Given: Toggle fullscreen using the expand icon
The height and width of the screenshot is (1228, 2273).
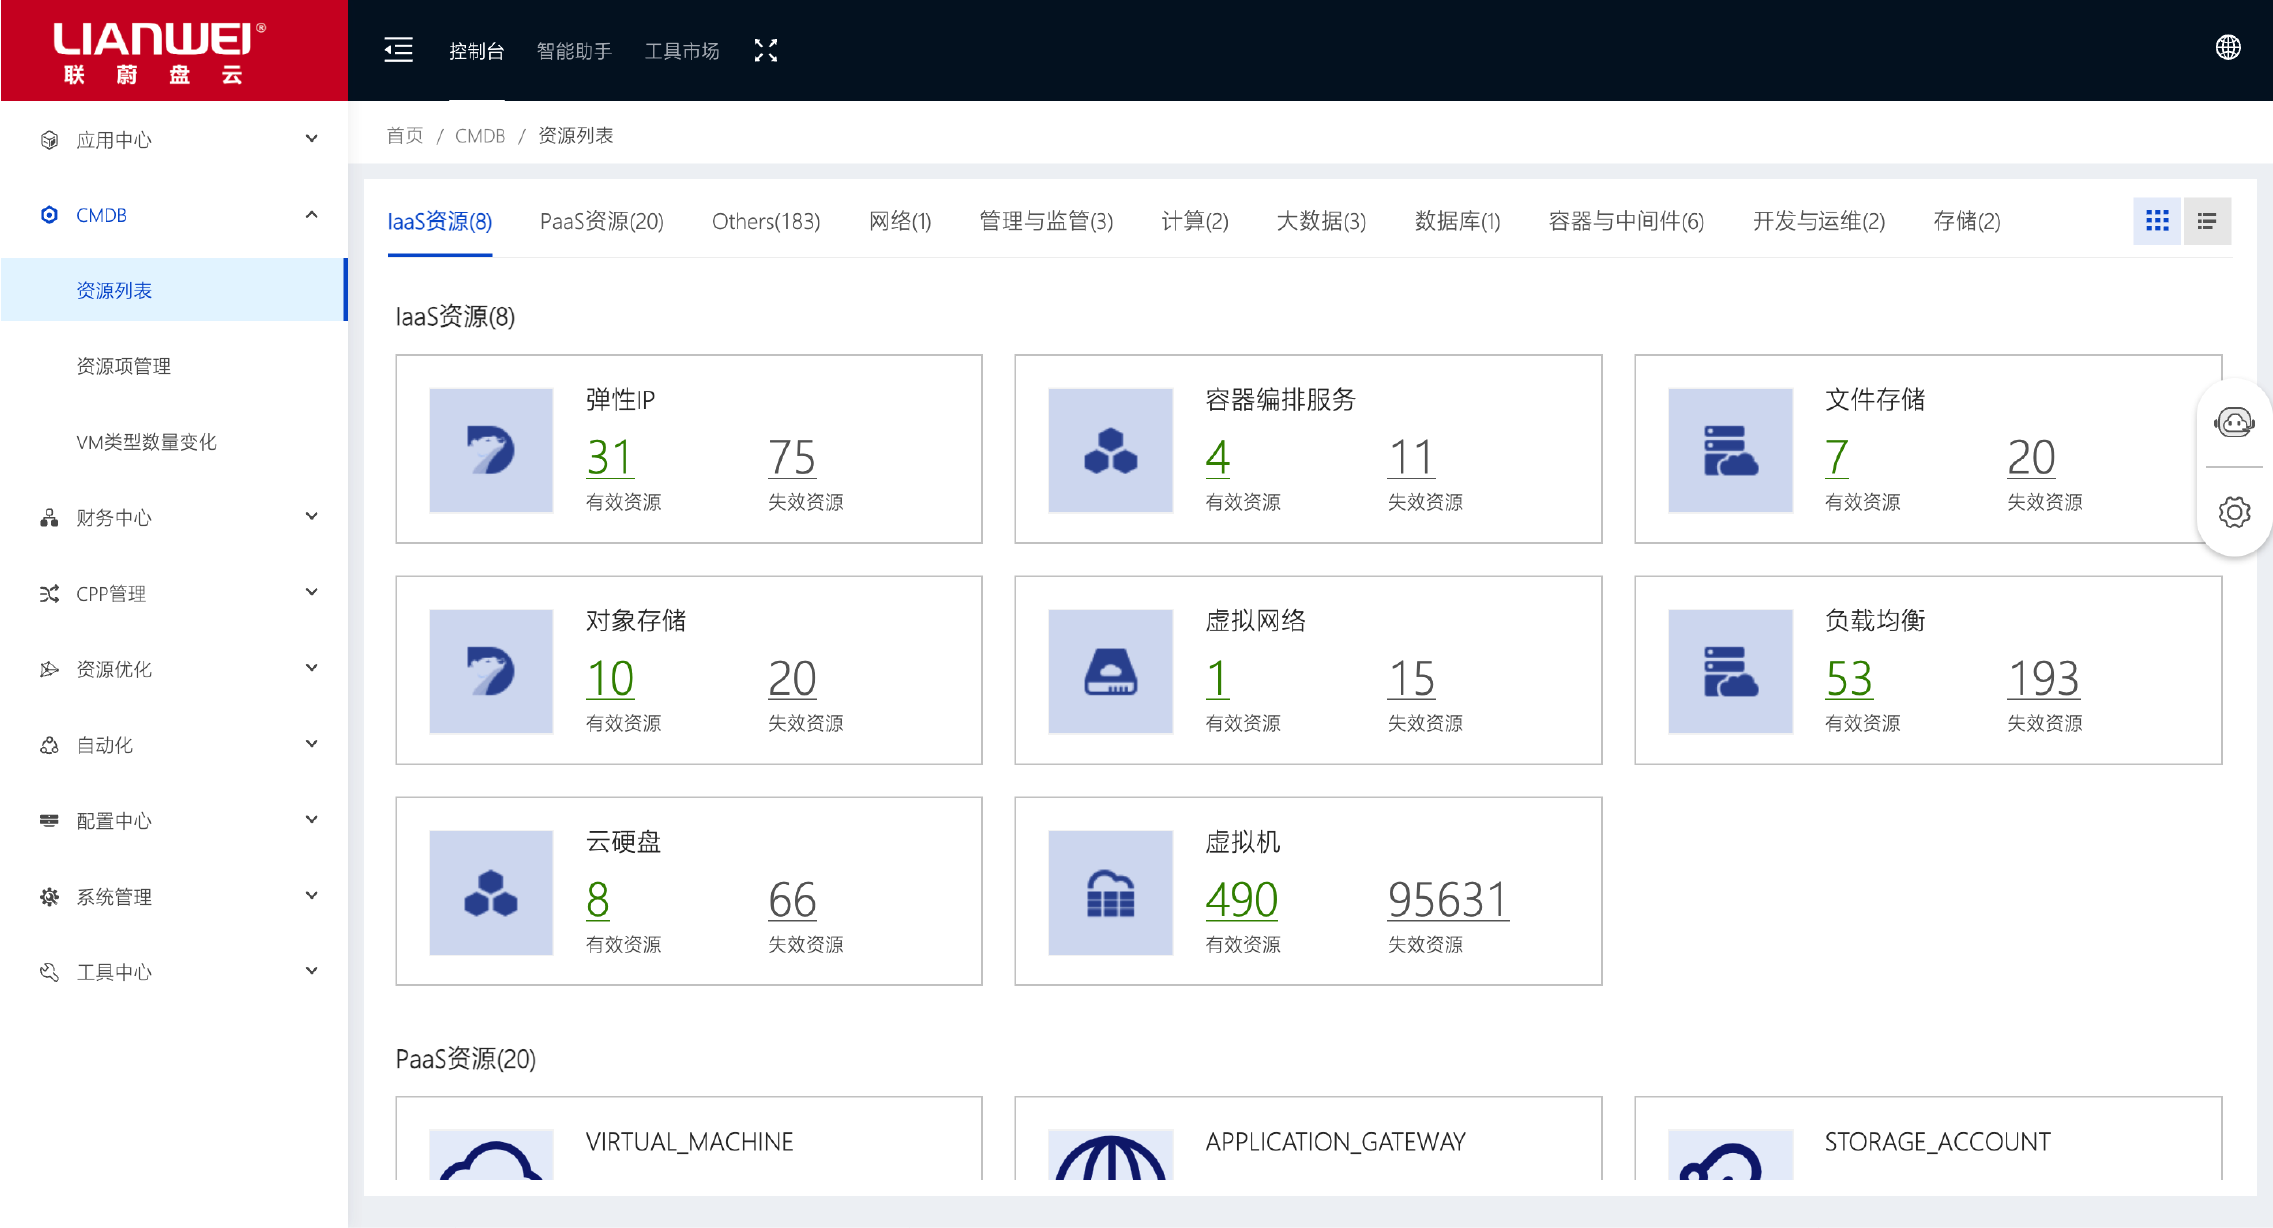Looking at the screenshot, I should pyautogui.click(x=766, y=50).
